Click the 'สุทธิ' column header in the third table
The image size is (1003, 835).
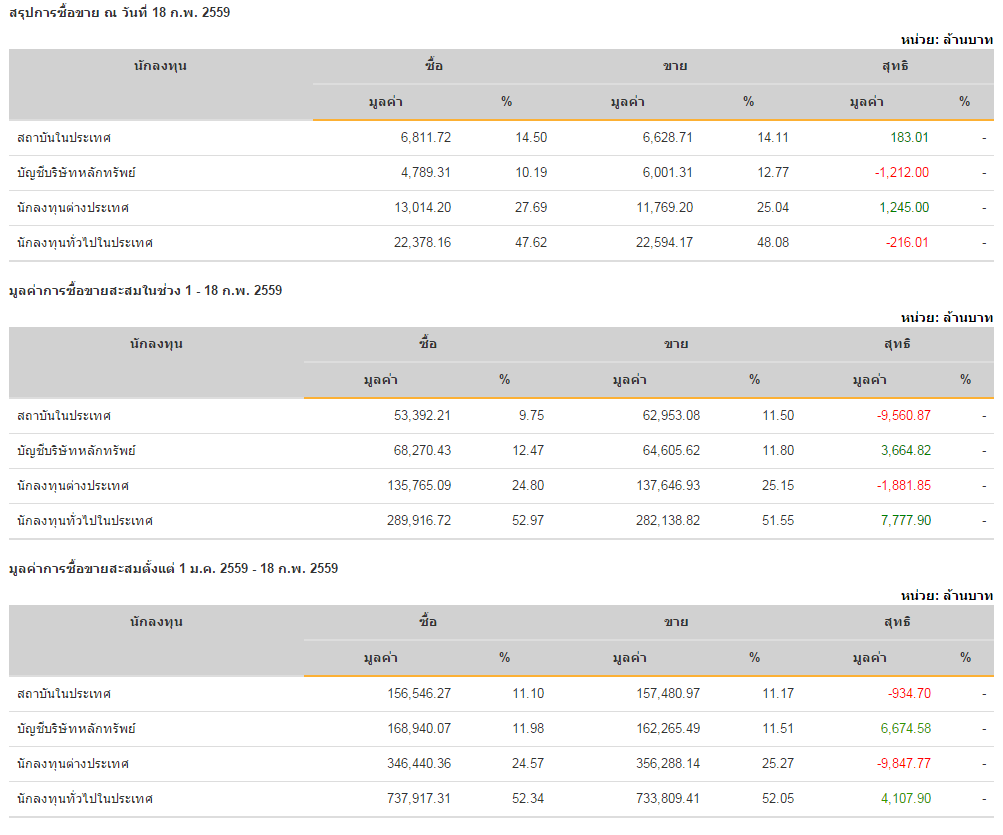click(897, 622)
